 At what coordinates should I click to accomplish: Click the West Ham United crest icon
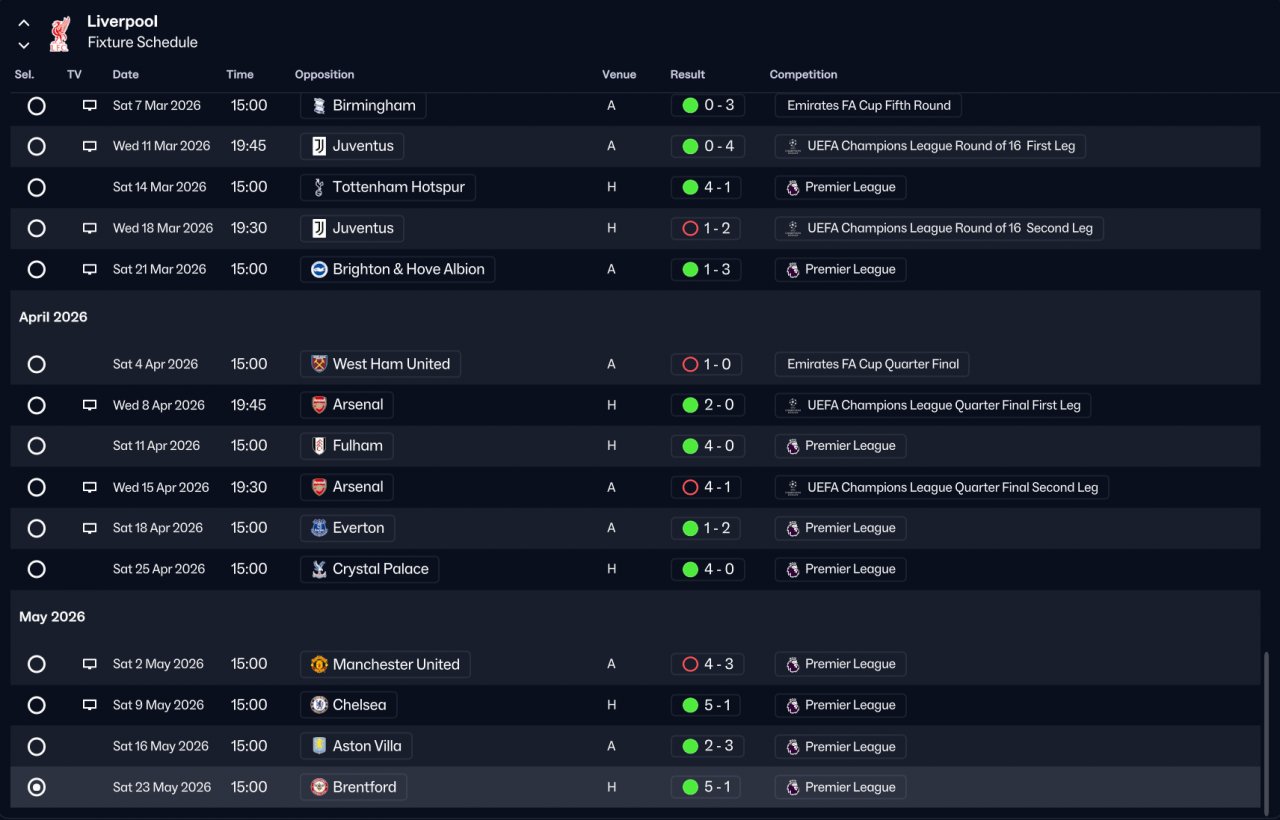[319, 364]
